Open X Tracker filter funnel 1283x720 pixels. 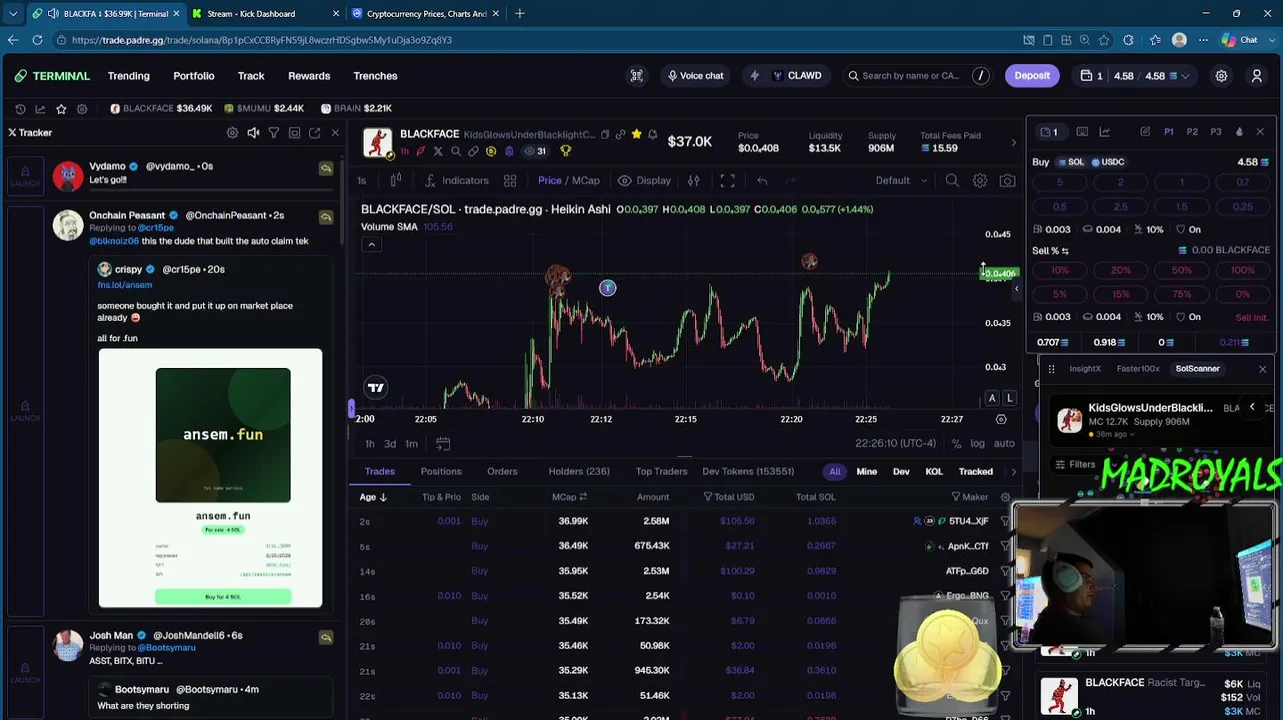click(273, 133)
